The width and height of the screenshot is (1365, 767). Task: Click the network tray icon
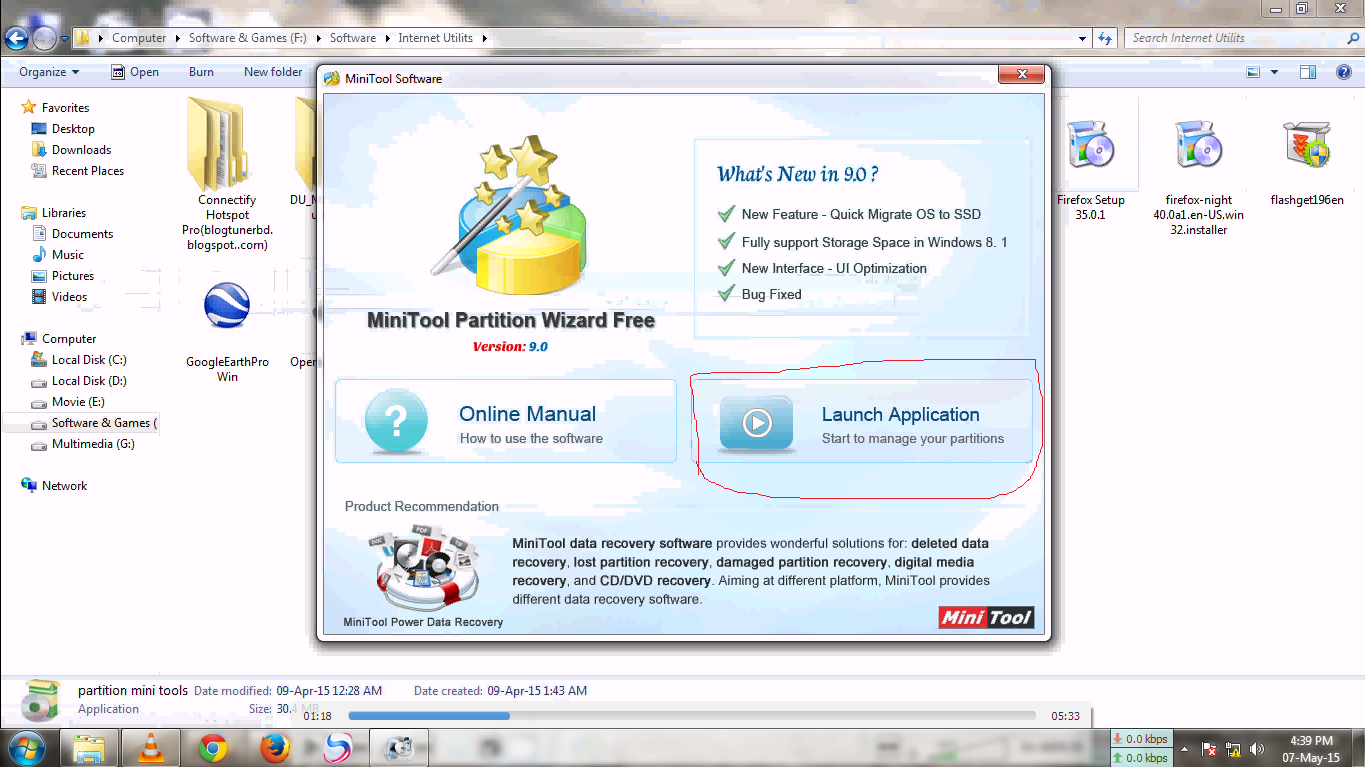click(1233, 748)
